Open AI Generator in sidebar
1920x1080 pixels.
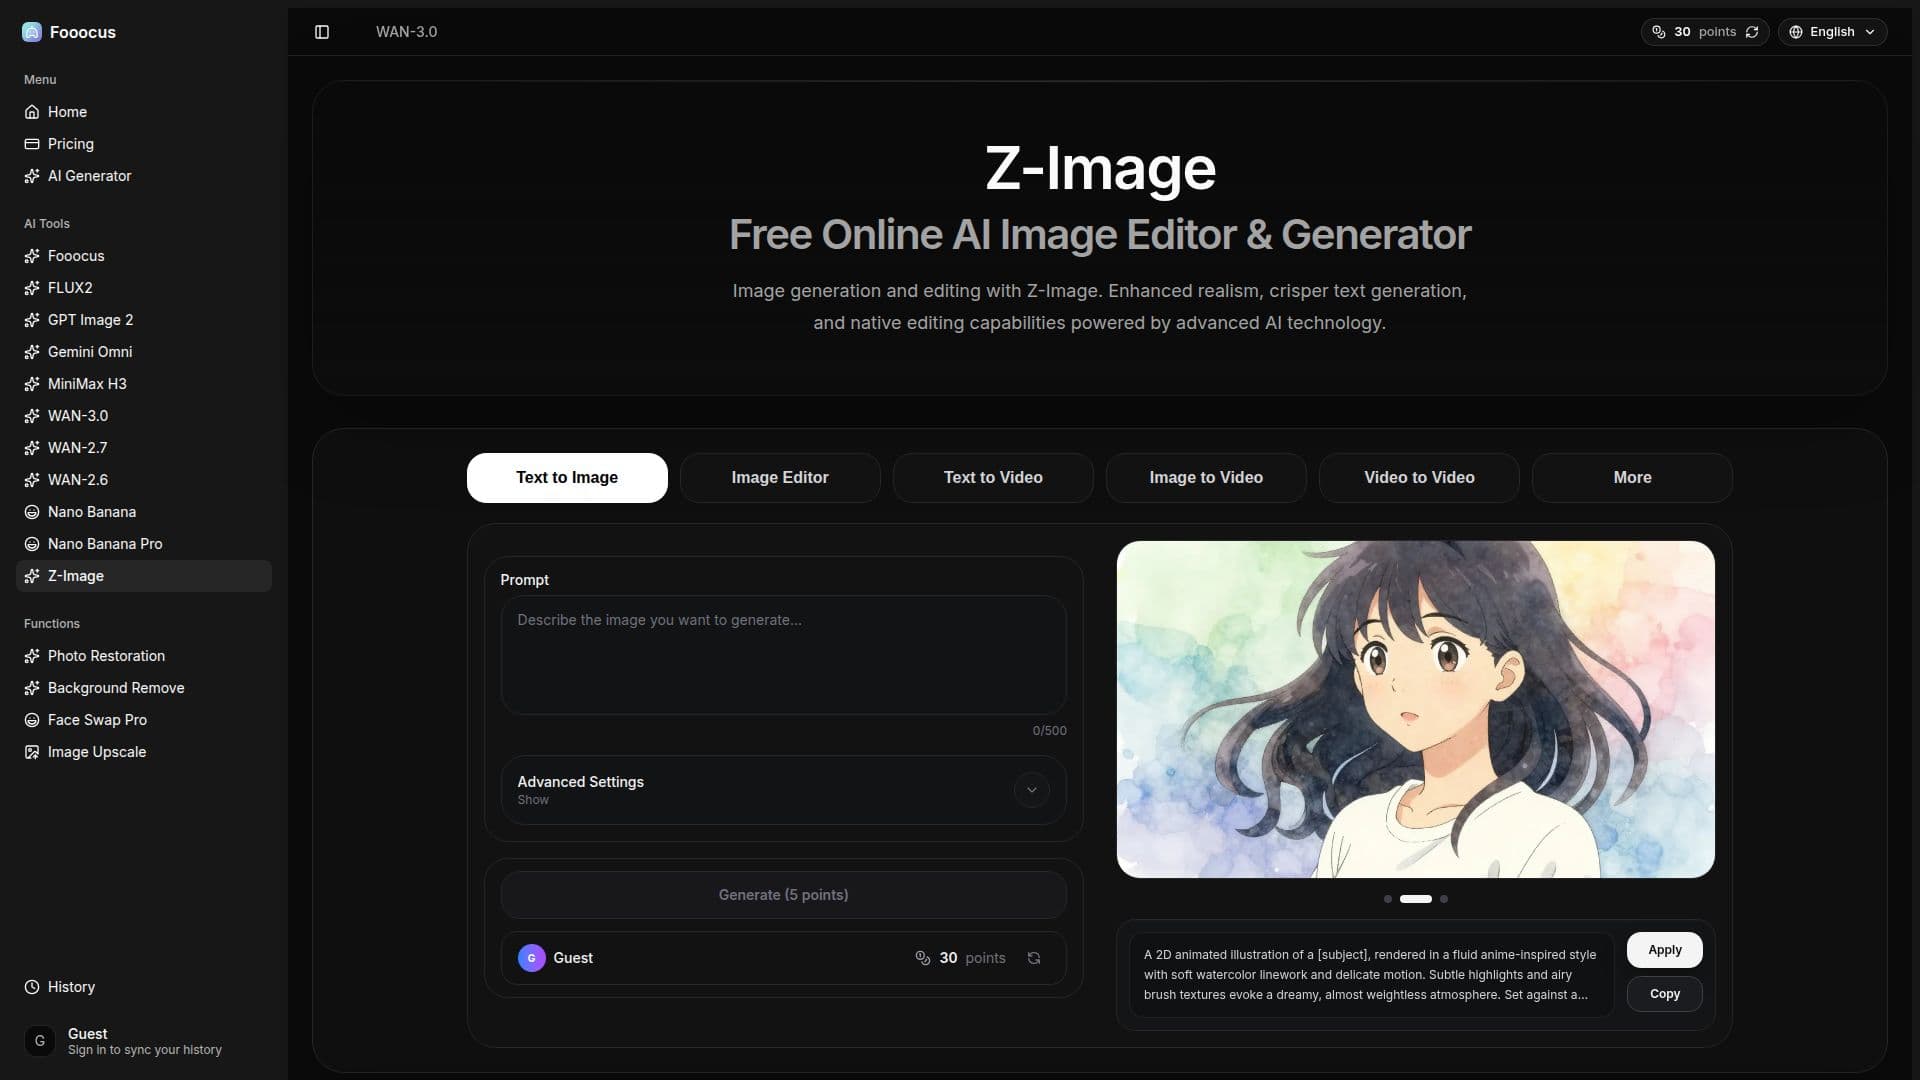[144, 176]
